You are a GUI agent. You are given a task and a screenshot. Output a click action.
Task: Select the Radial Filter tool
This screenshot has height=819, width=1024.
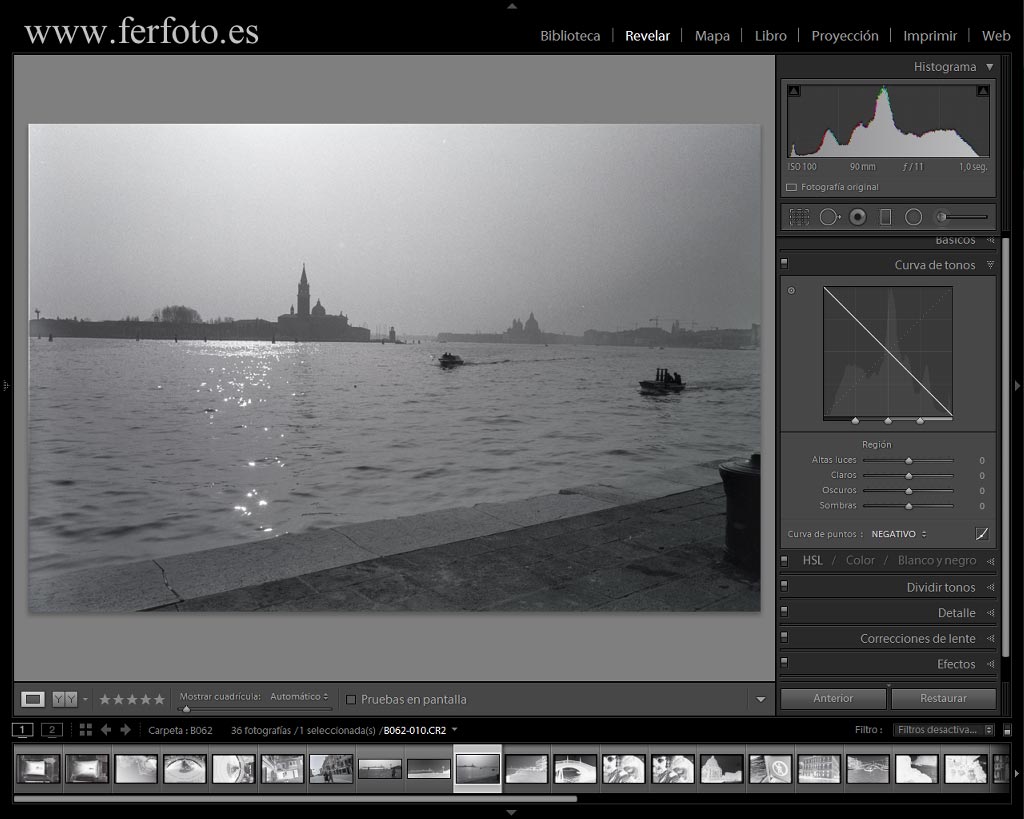pyautogui.click(x=914, y=217)
